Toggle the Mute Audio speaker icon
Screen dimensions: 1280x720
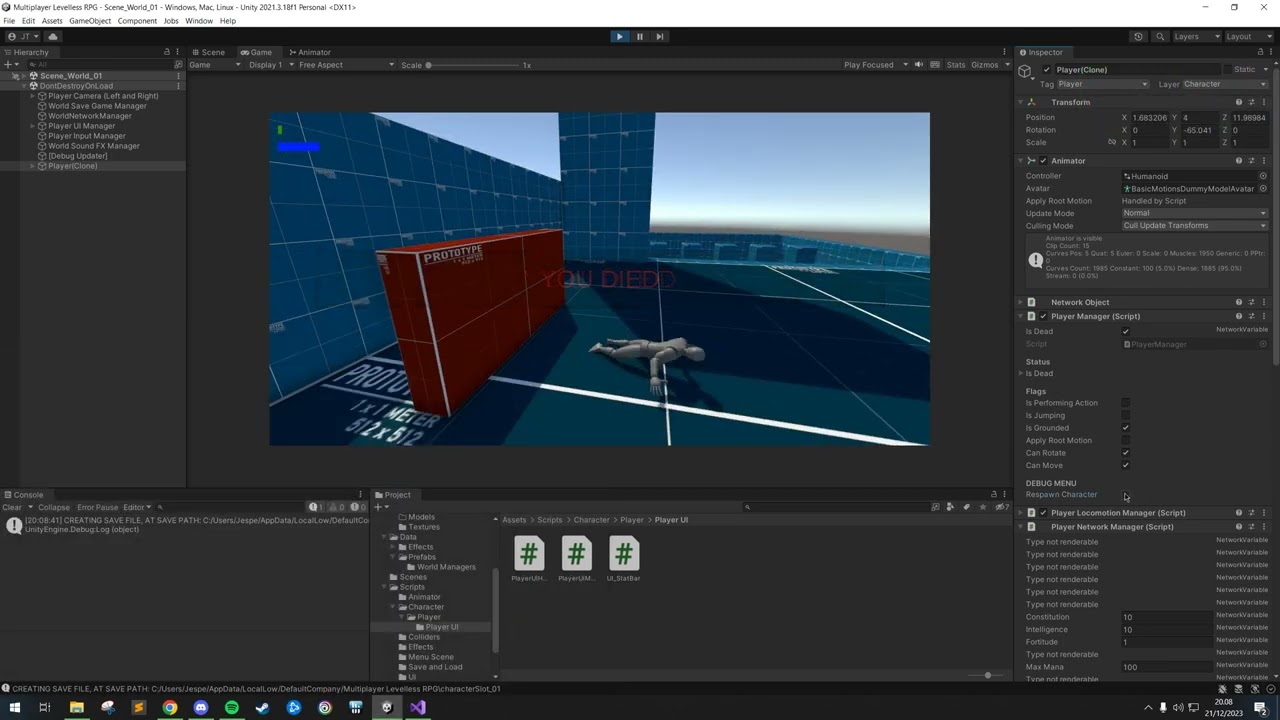point(919,65)
